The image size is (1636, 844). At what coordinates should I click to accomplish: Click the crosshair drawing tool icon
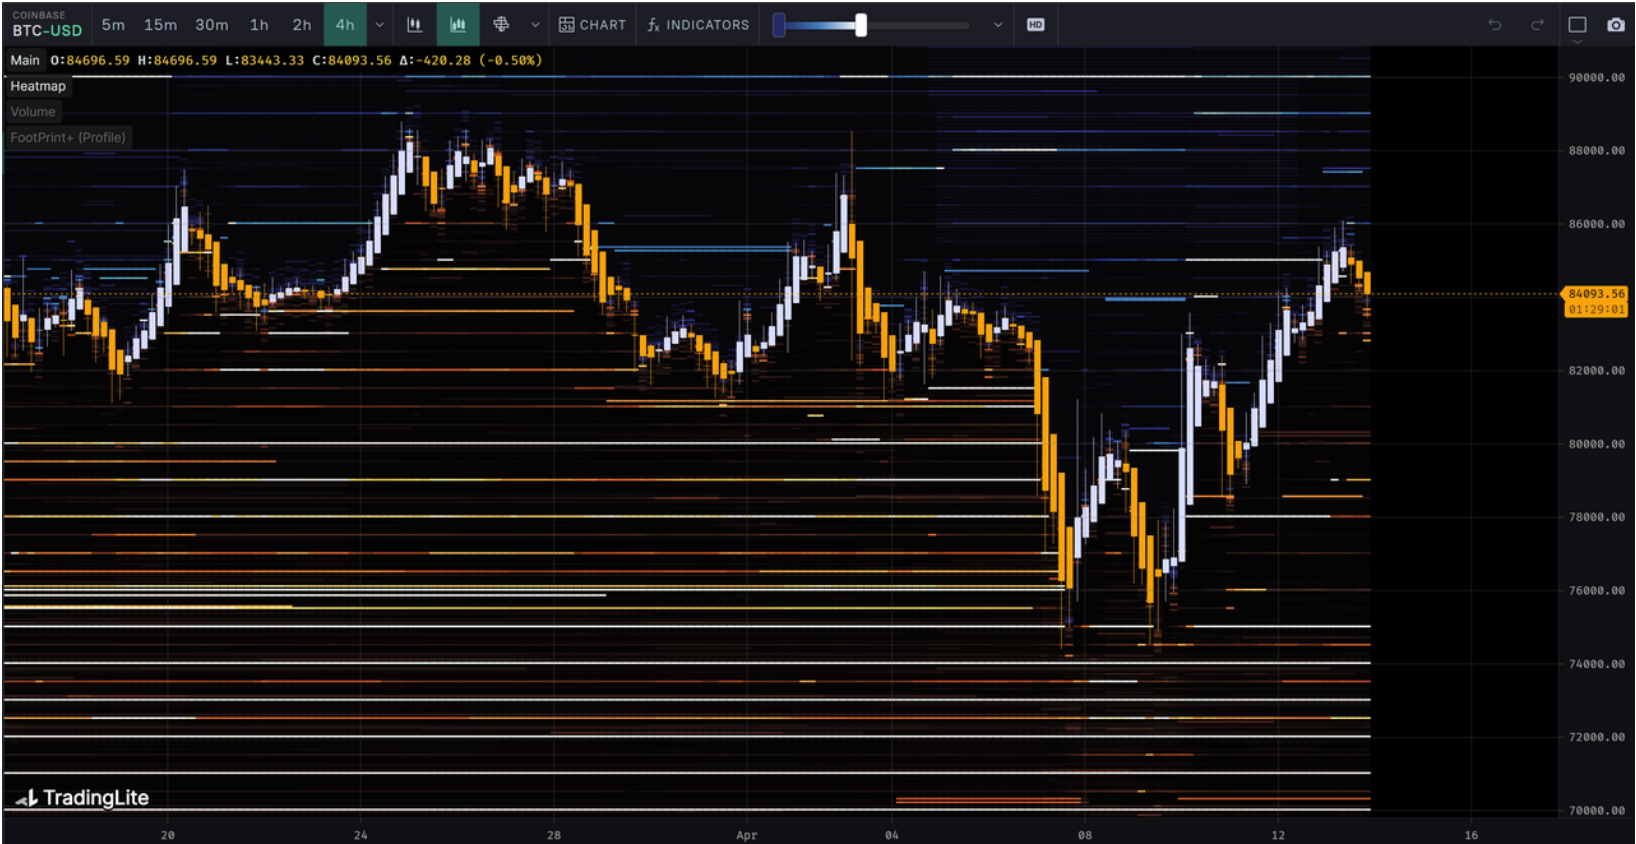click(x=501, y=25)
